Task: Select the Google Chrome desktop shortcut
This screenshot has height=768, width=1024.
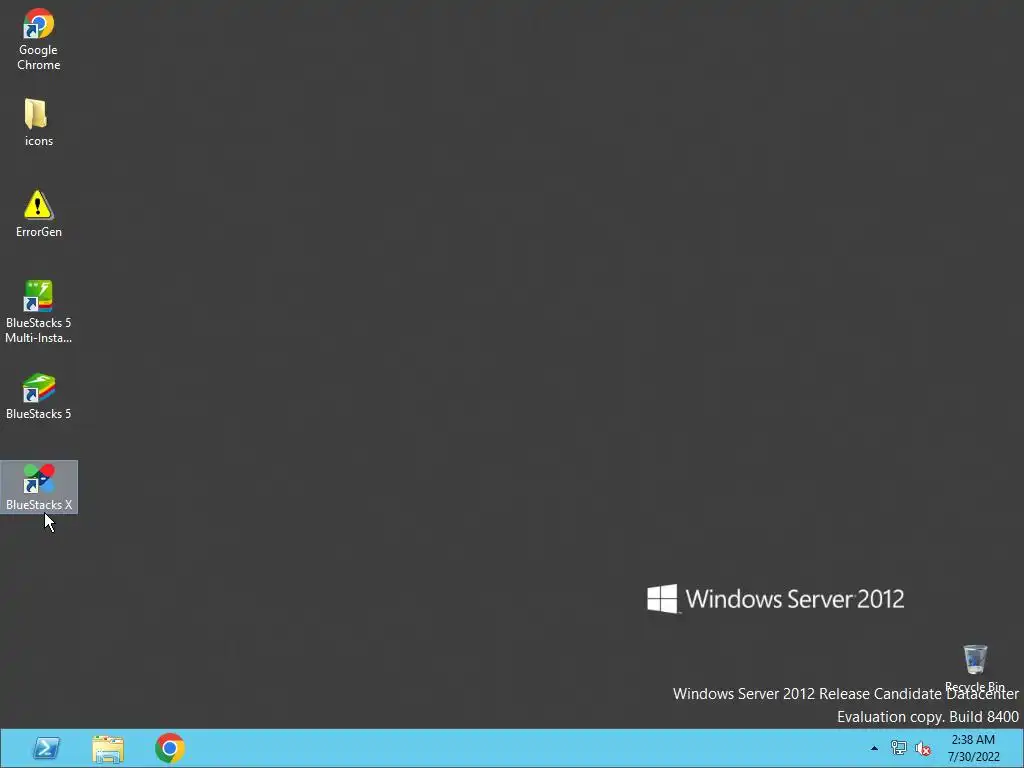Action: [39, 39]
